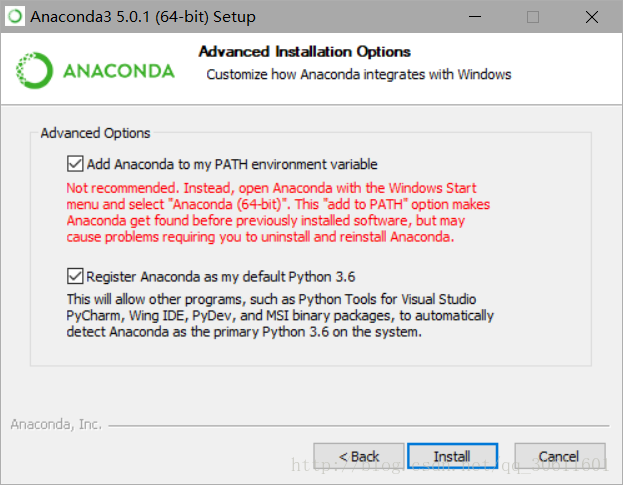The width and height of the screenshot is (623, 485).
Task: Minimize the Anaconda3 Setup window
Action: [487, 17]
